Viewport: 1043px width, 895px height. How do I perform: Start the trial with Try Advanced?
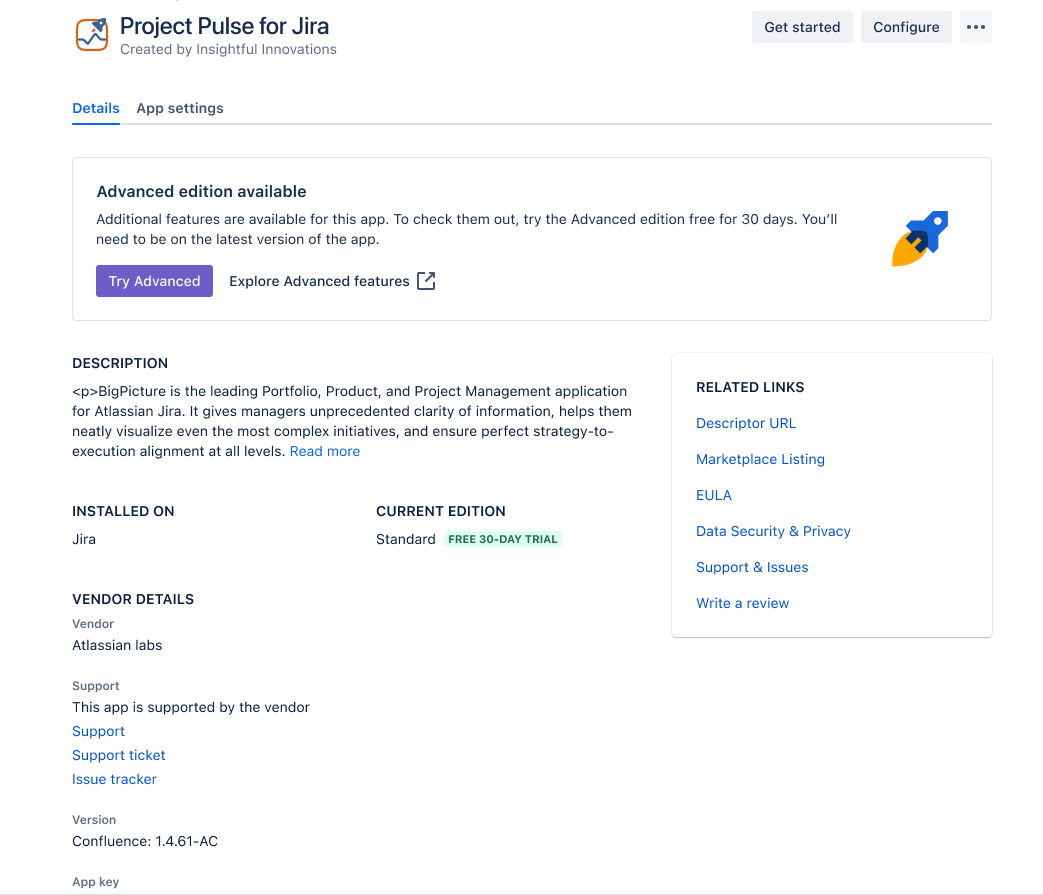[x=154, y=281]
